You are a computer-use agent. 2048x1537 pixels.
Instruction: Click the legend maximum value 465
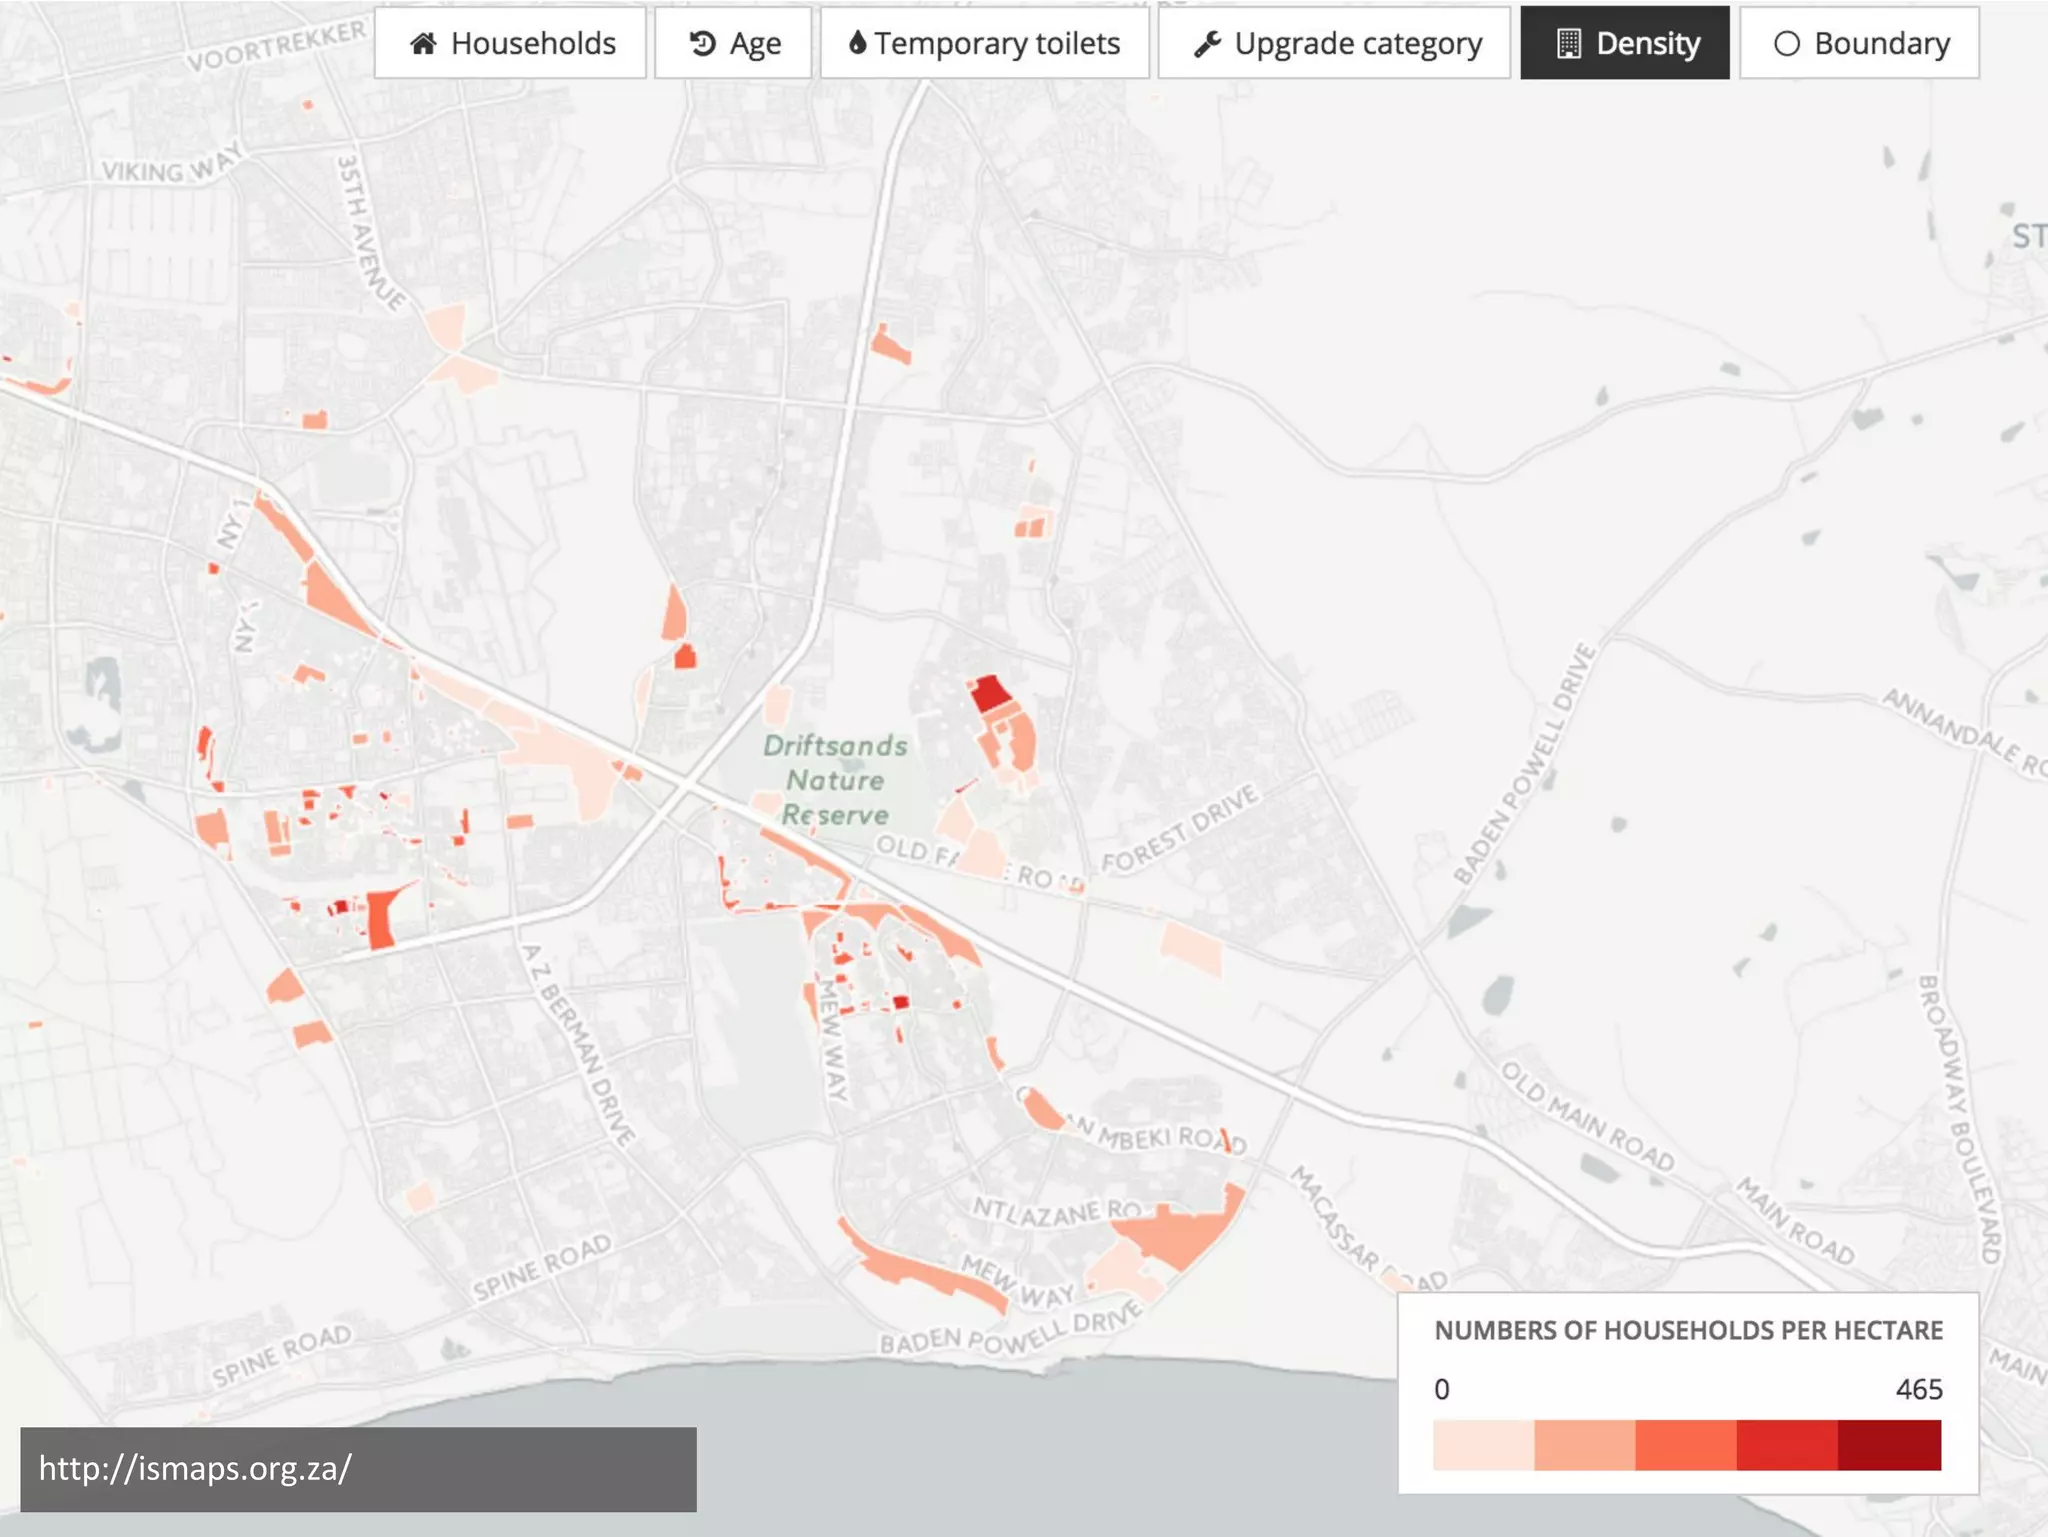click(x=1918, y=1389)
